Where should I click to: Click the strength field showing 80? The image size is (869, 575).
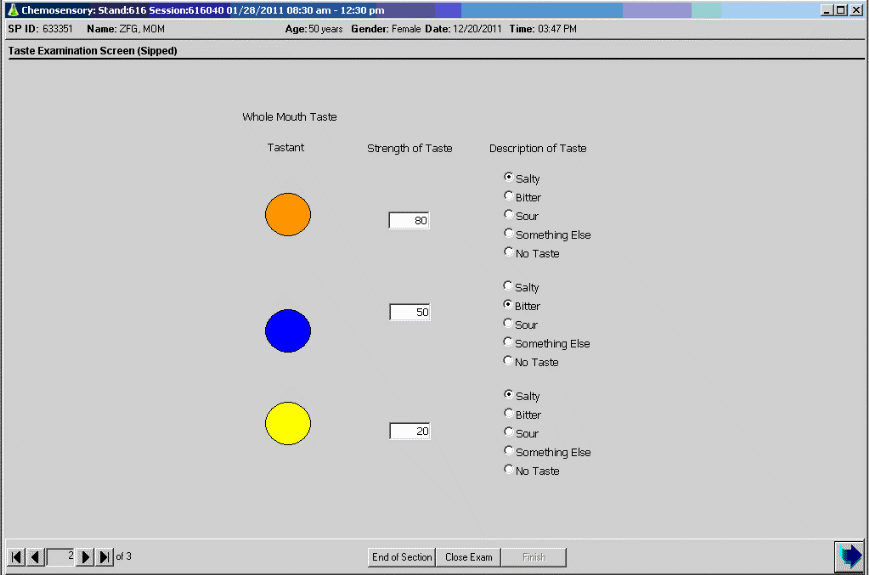tap(409, 220)
